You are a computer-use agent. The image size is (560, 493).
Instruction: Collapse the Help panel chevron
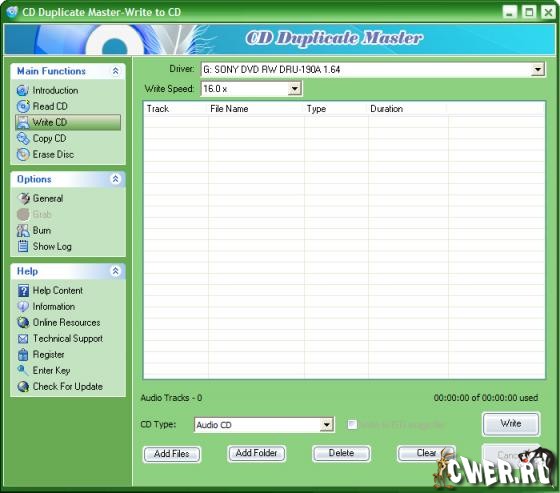[x=115, y=271]
